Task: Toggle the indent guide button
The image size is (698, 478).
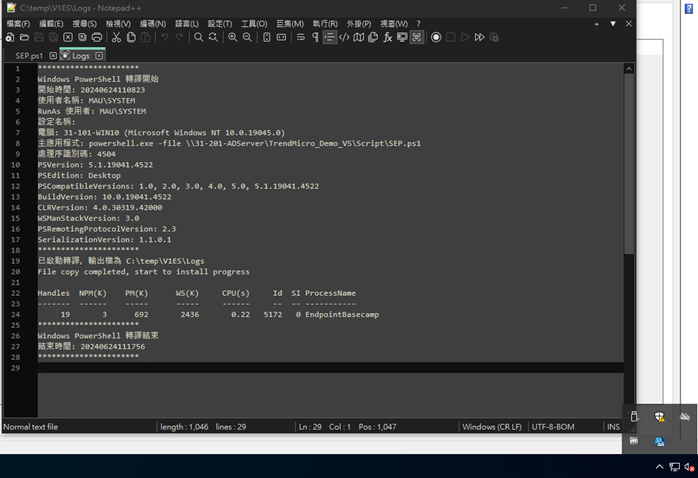Action: point(330,37)
